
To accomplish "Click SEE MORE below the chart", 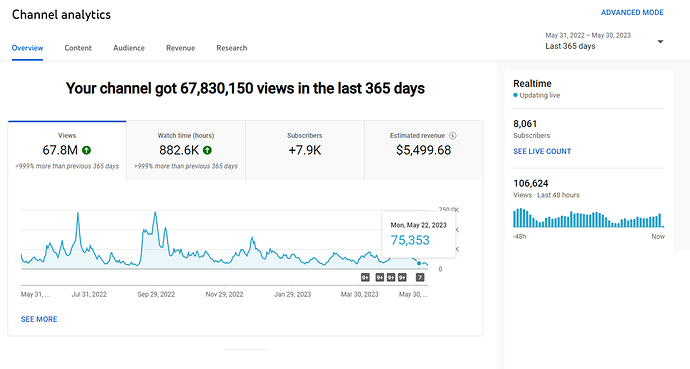I will 39,319.
